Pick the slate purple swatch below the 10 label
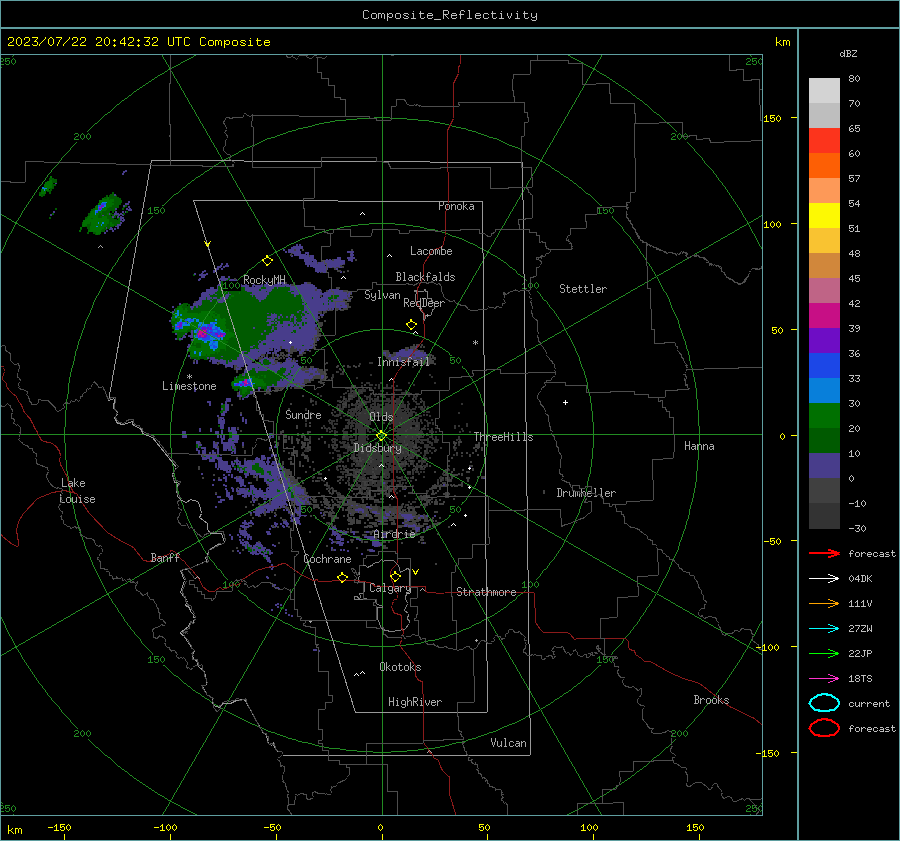This screenshot has height=841, width=900. (824, 466)
